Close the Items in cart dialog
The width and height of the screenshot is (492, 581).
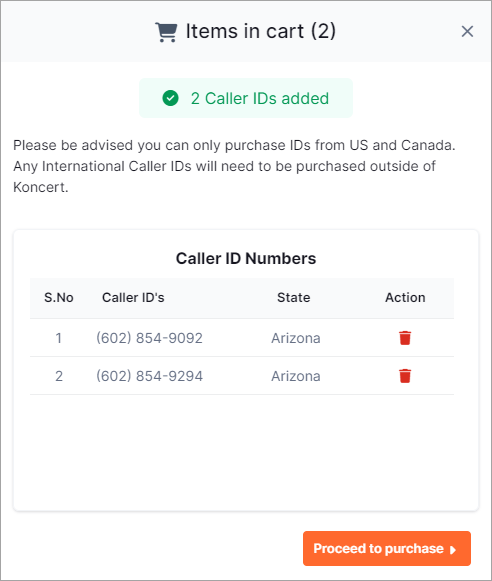click(467, 31)
